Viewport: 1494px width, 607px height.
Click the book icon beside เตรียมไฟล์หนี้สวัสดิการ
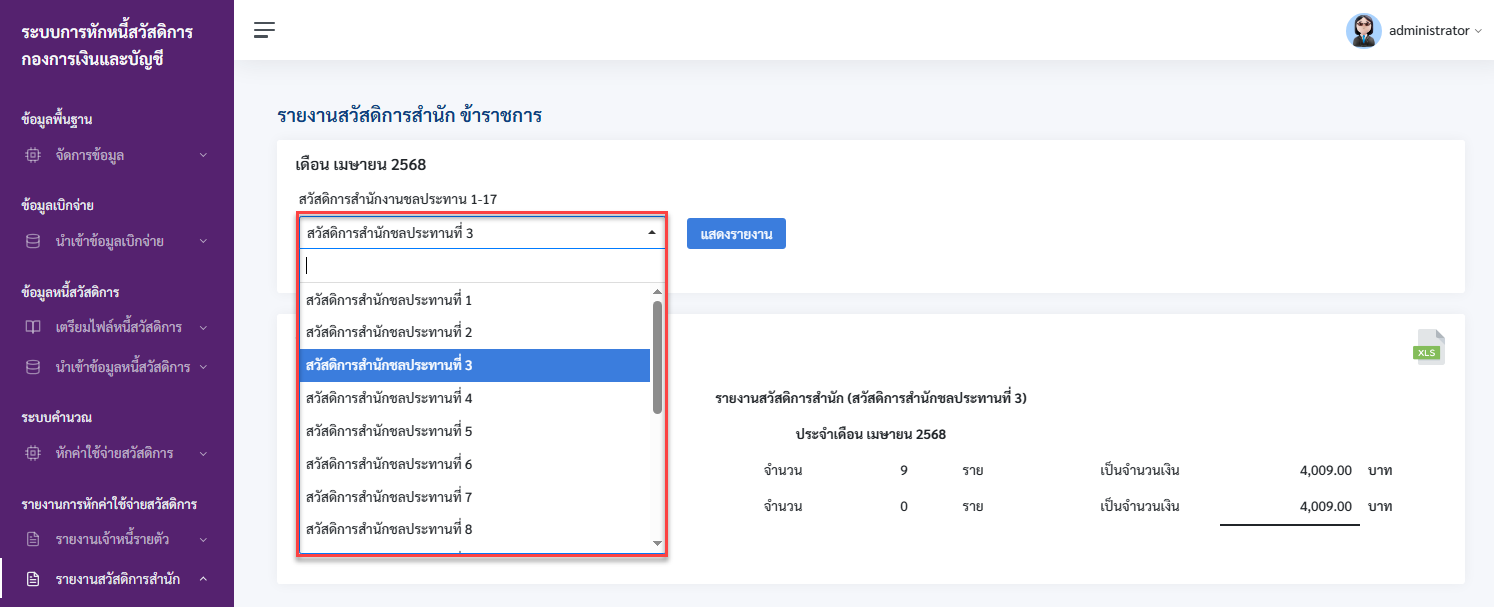(33, 327)
